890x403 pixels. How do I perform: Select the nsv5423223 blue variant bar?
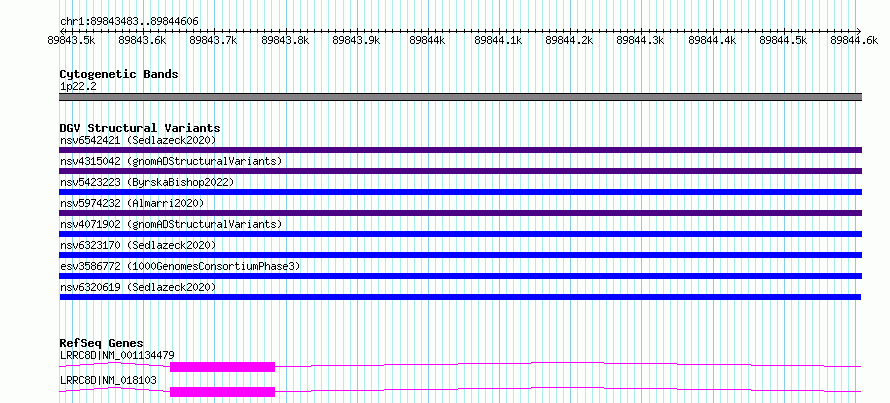click(x=460, y=192)
